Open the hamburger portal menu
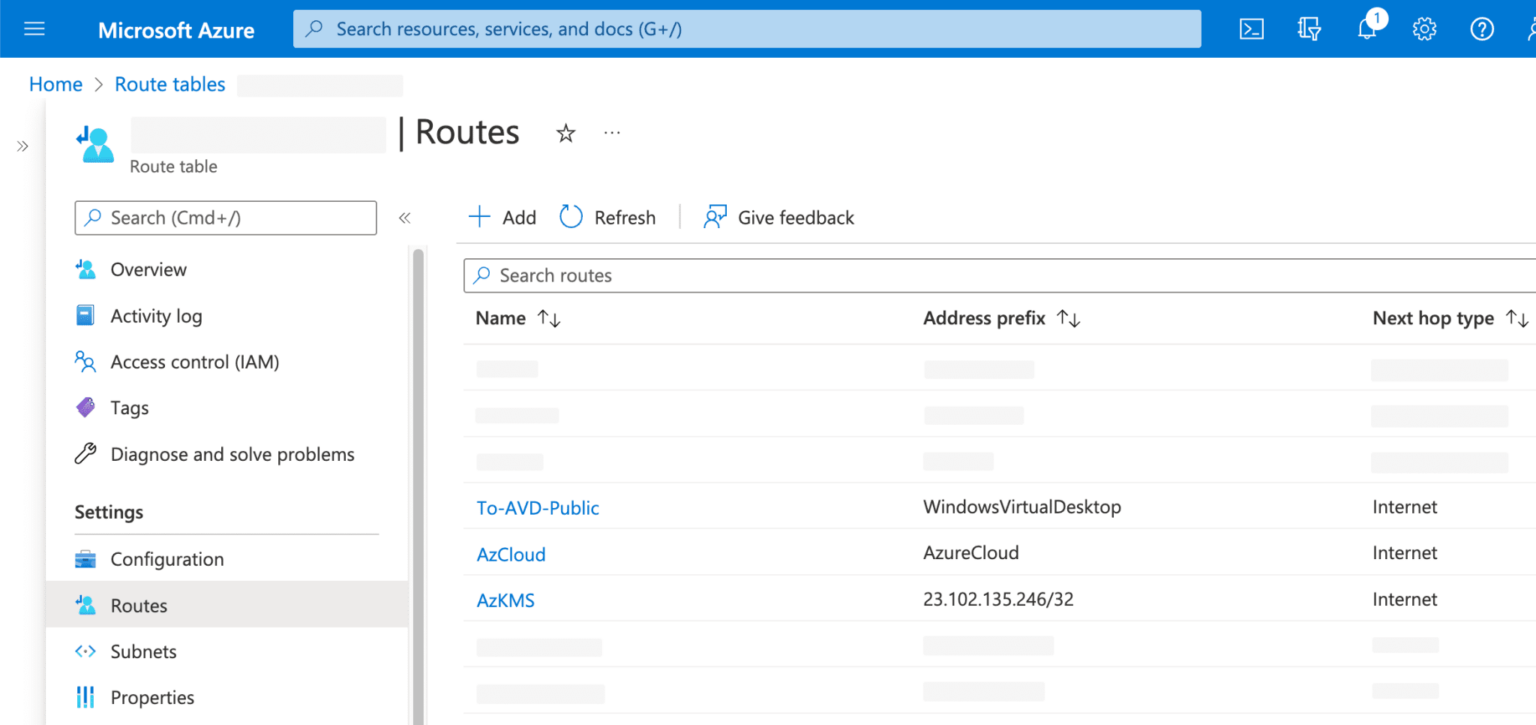This screenshot has height=725, width=1536. pyautogui.click(x=34, y=28)
